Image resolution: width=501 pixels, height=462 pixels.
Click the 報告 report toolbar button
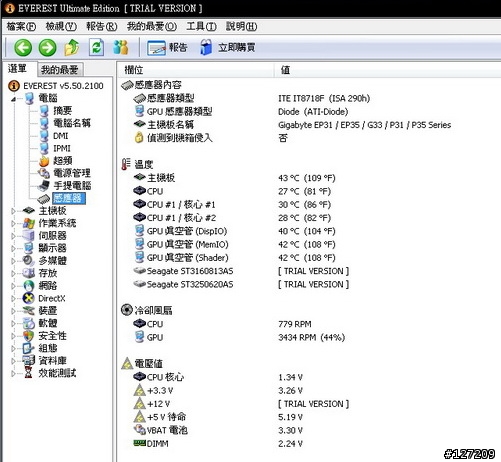[x=167, y=48]
